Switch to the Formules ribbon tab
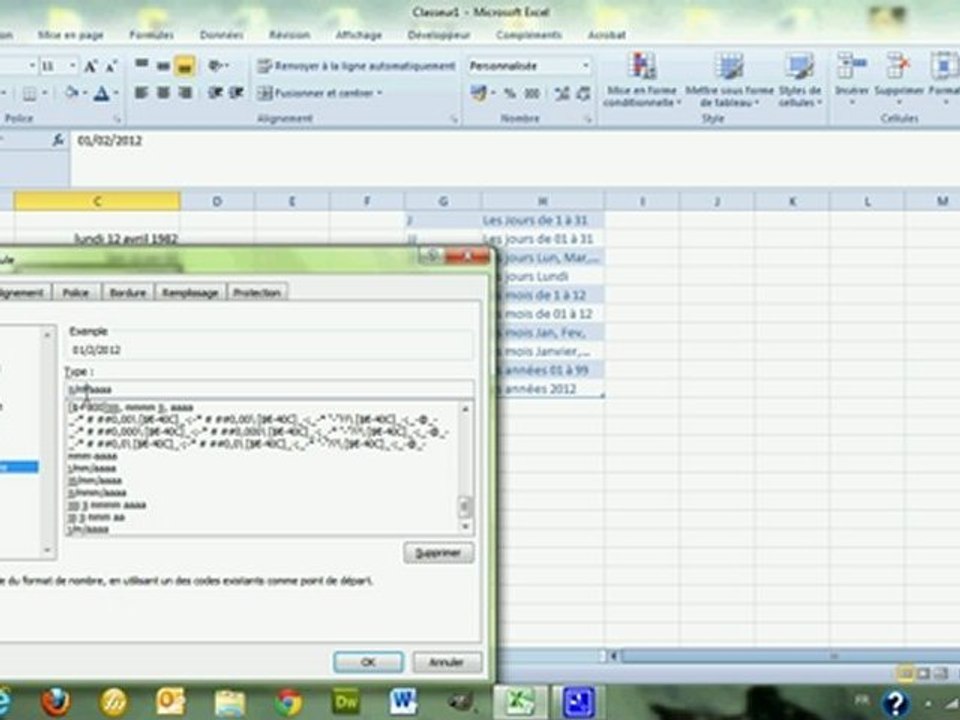960x720 pixels. coord(151,35)
